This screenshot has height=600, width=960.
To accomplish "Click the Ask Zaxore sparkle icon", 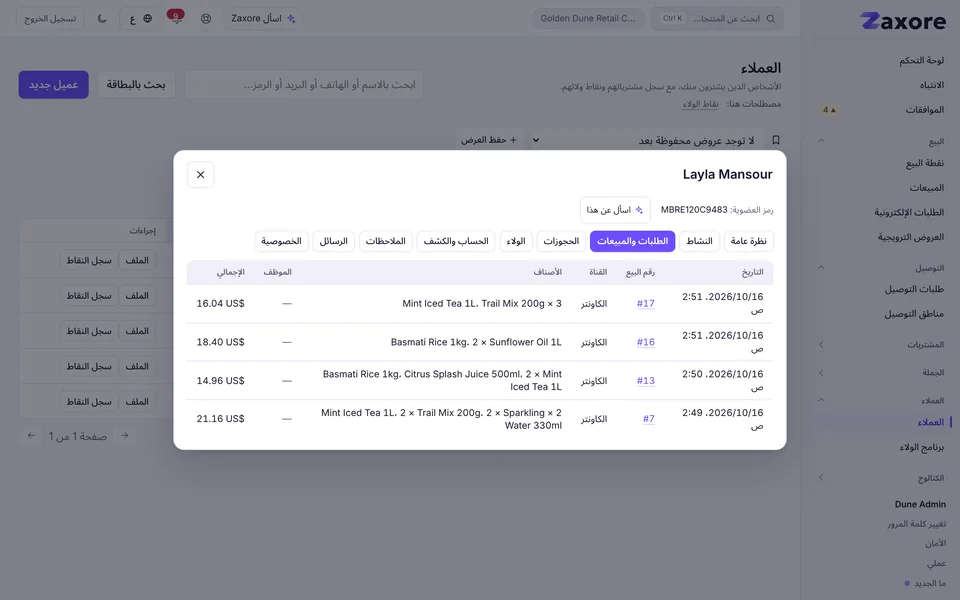I will tap(291, 18).
